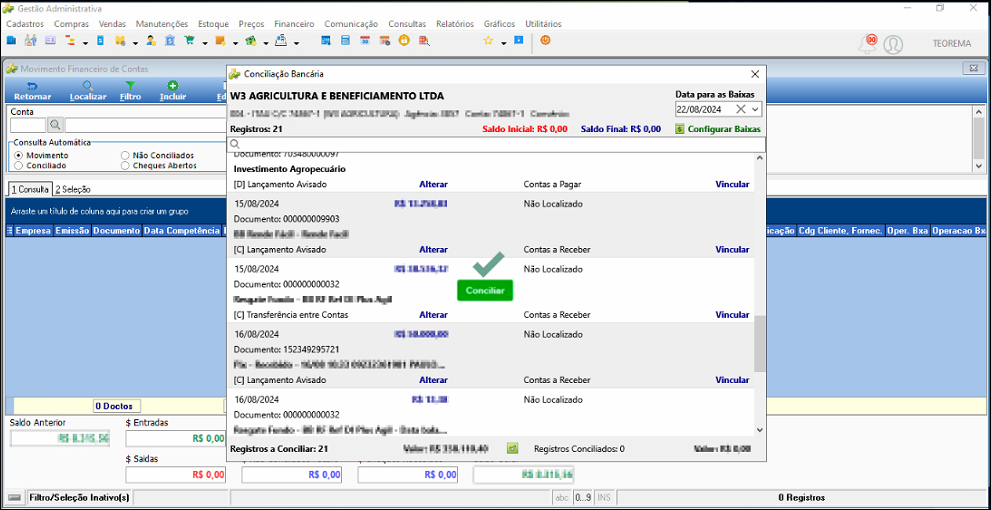The width and height of the screenshot is (991, 510).
Task: Click Incluir in Movimento Financeiro toolbar
Action: click(173, 92)
